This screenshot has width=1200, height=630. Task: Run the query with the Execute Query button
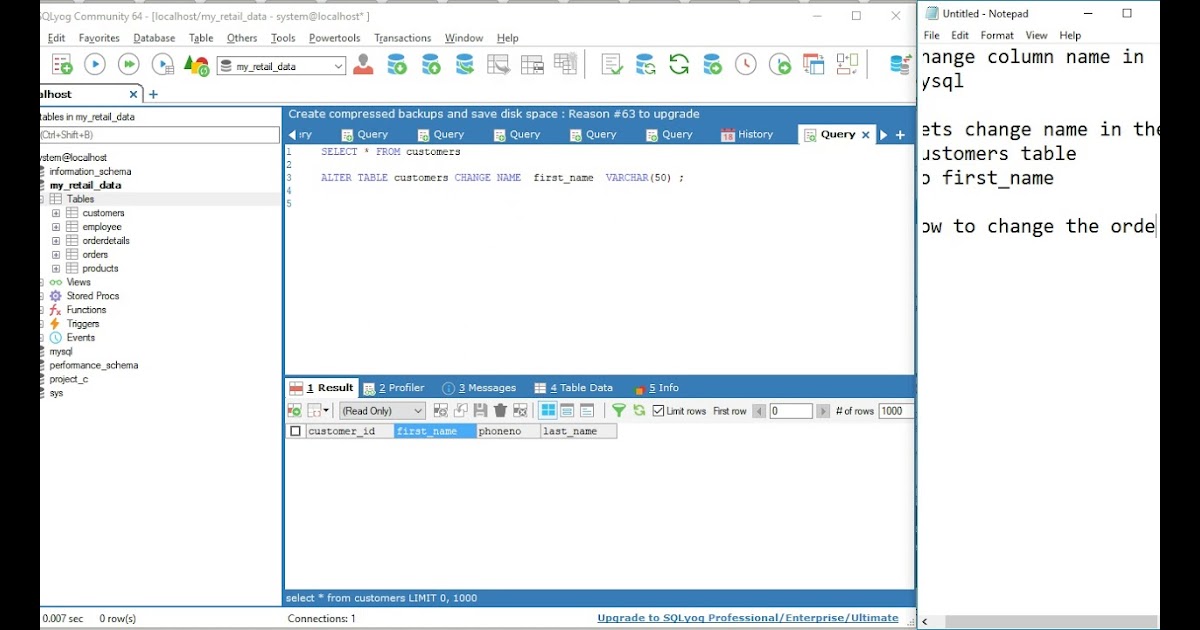pyautogui.click(x=95, y=65)
